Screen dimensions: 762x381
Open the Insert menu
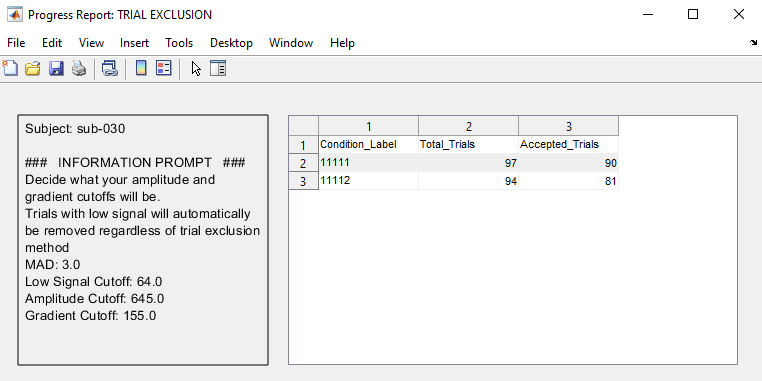tap(135, 43)
